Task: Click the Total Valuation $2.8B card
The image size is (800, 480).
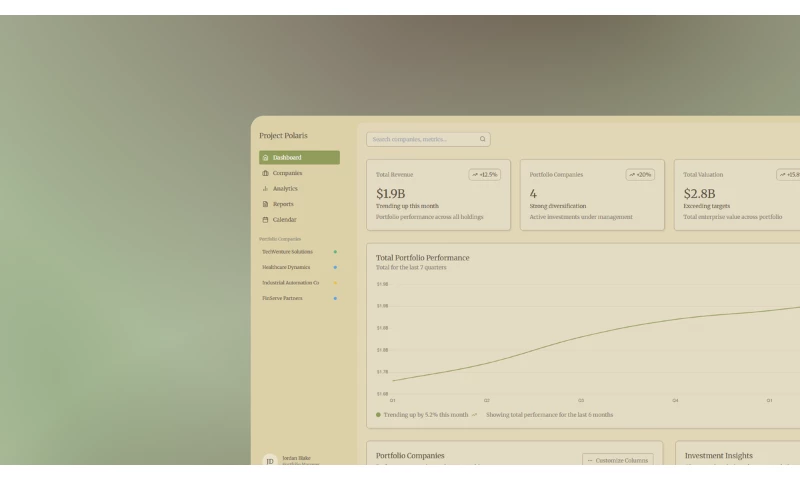Action: (x=737, y=195)
